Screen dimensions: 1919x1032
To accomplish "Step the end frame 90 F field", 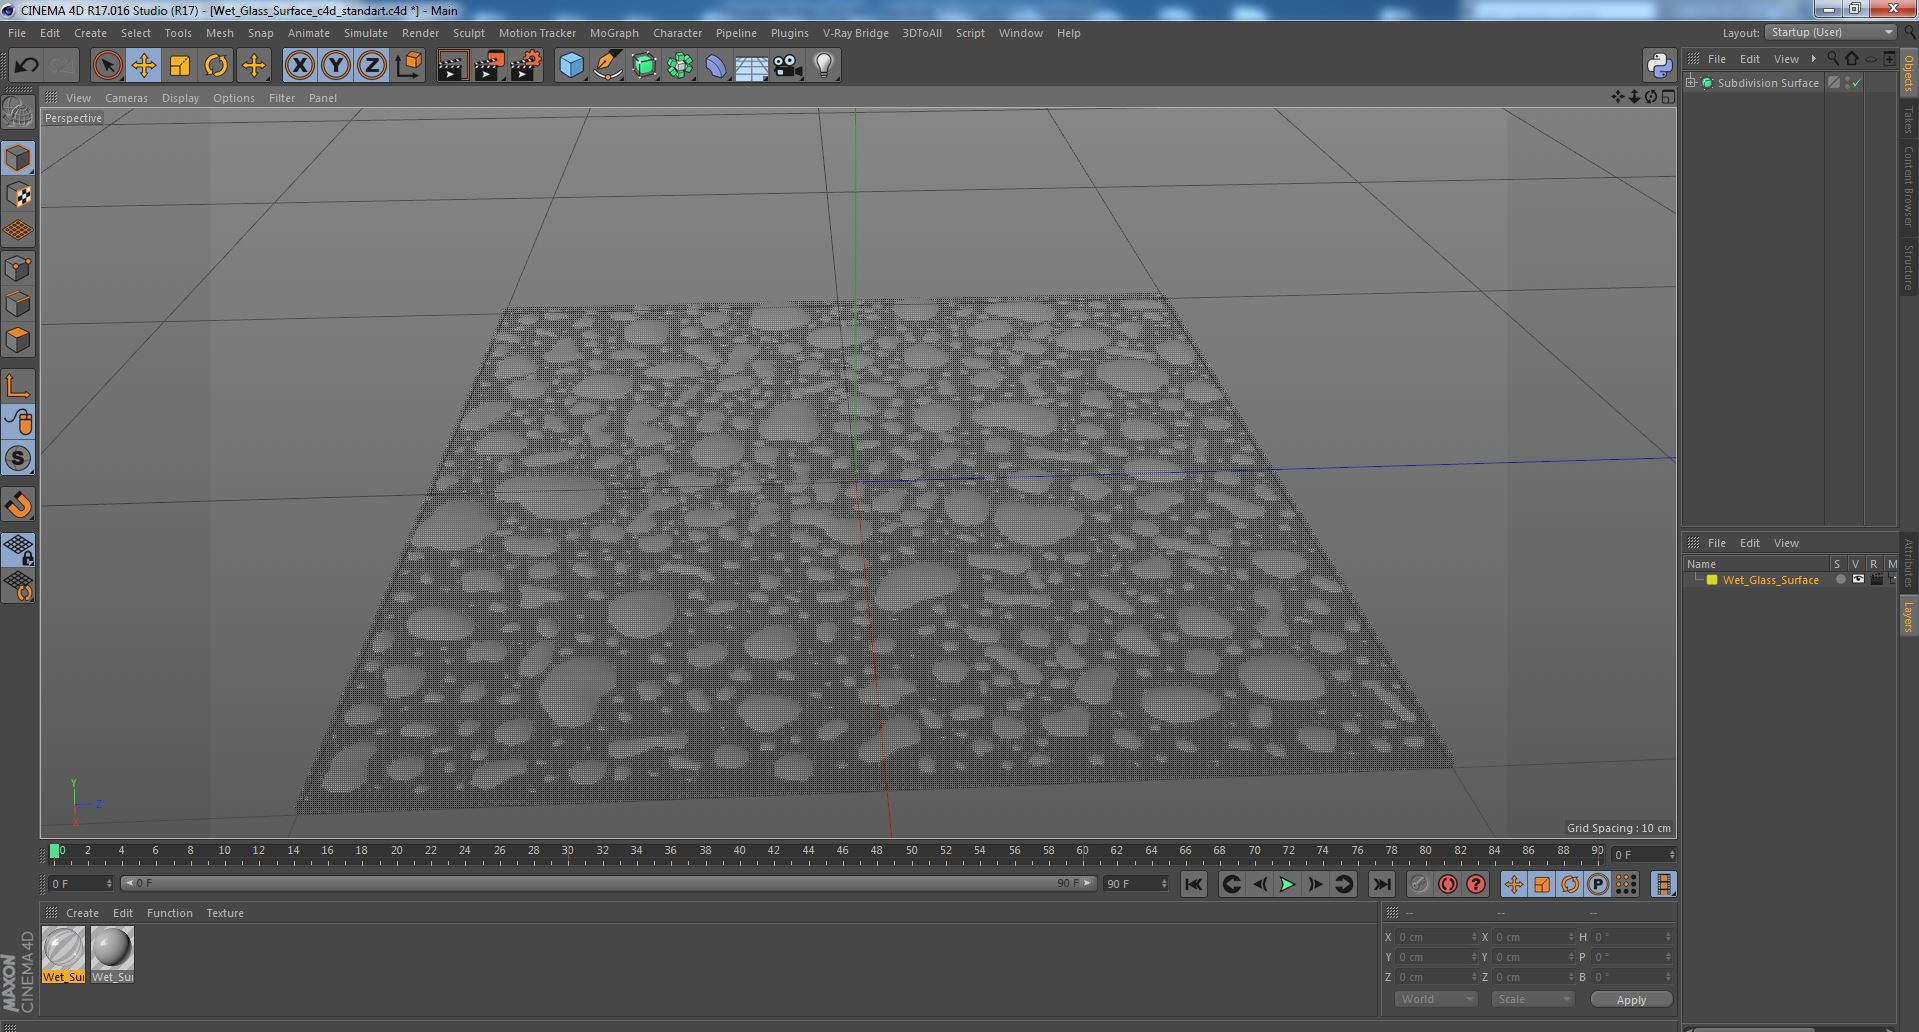I will (1135, 884).
